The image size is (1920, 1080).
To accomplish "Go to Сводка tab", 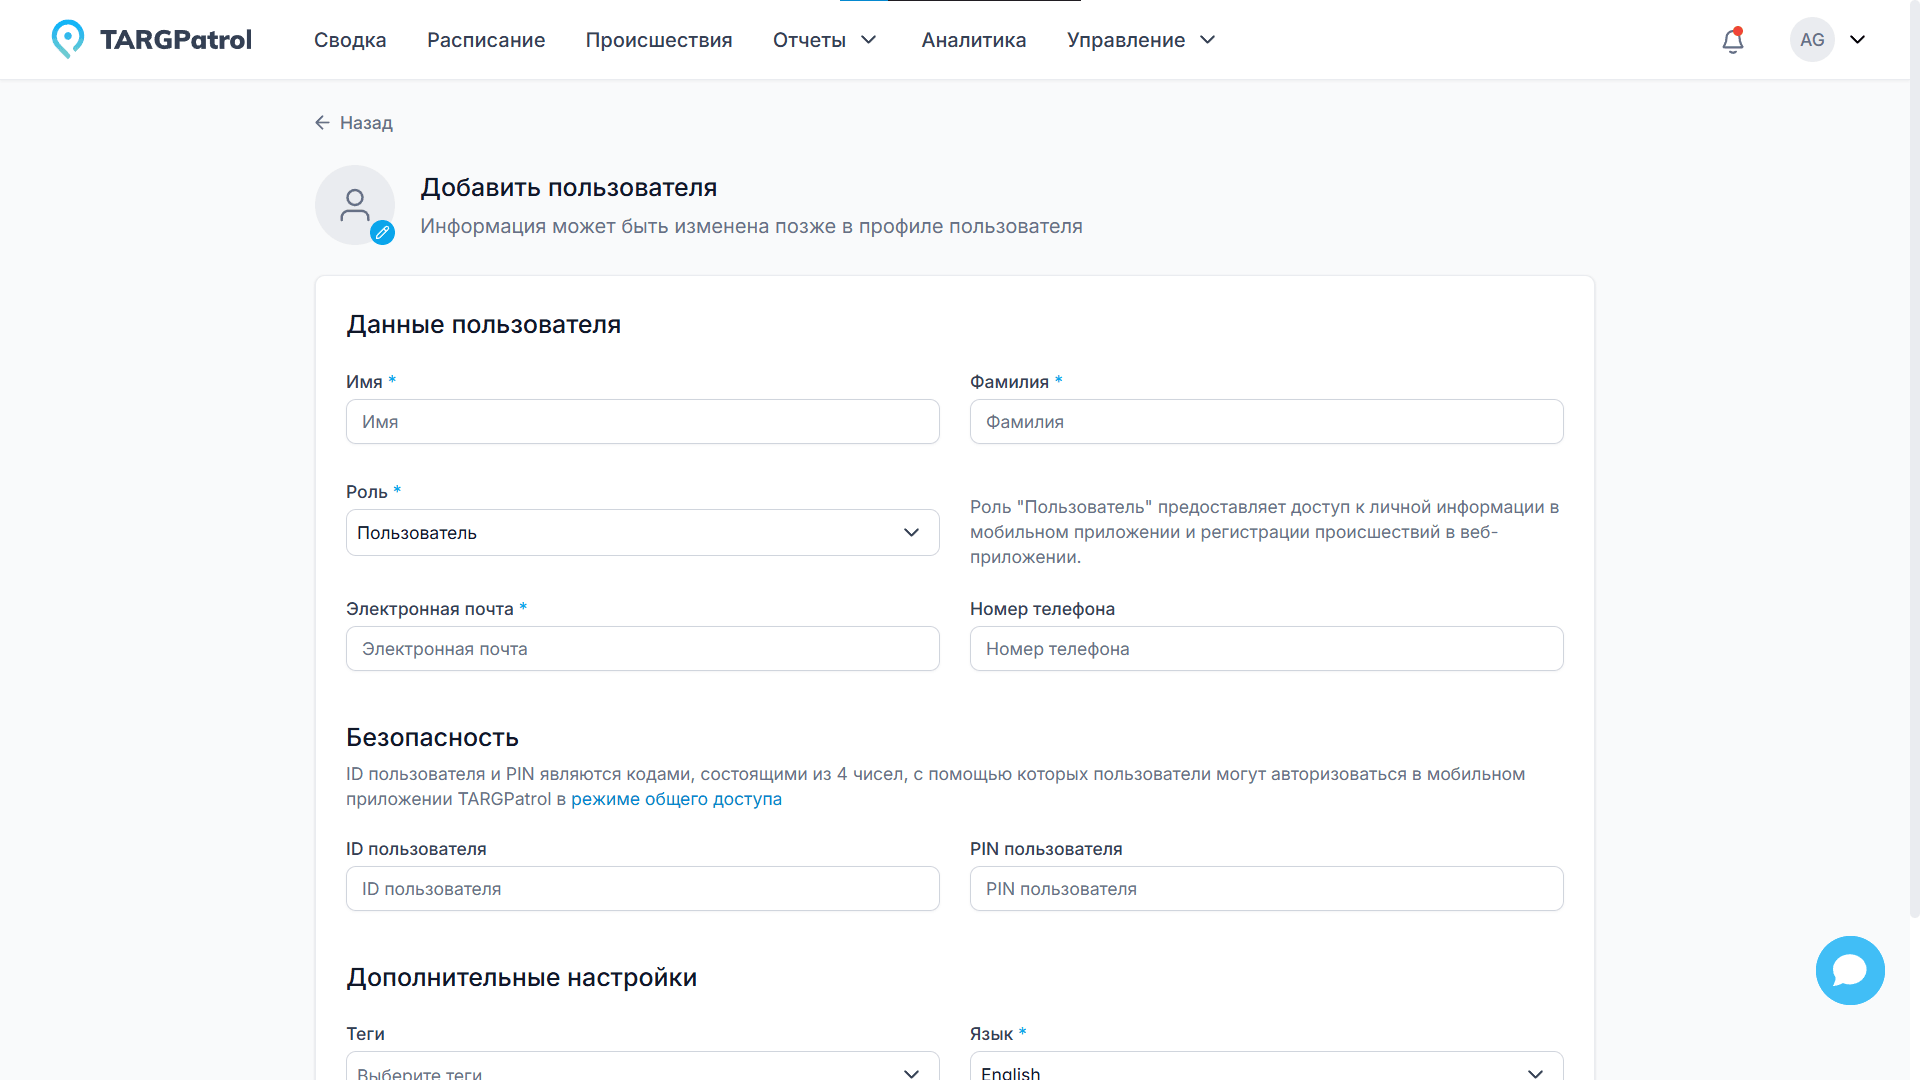I will [350, 40].
